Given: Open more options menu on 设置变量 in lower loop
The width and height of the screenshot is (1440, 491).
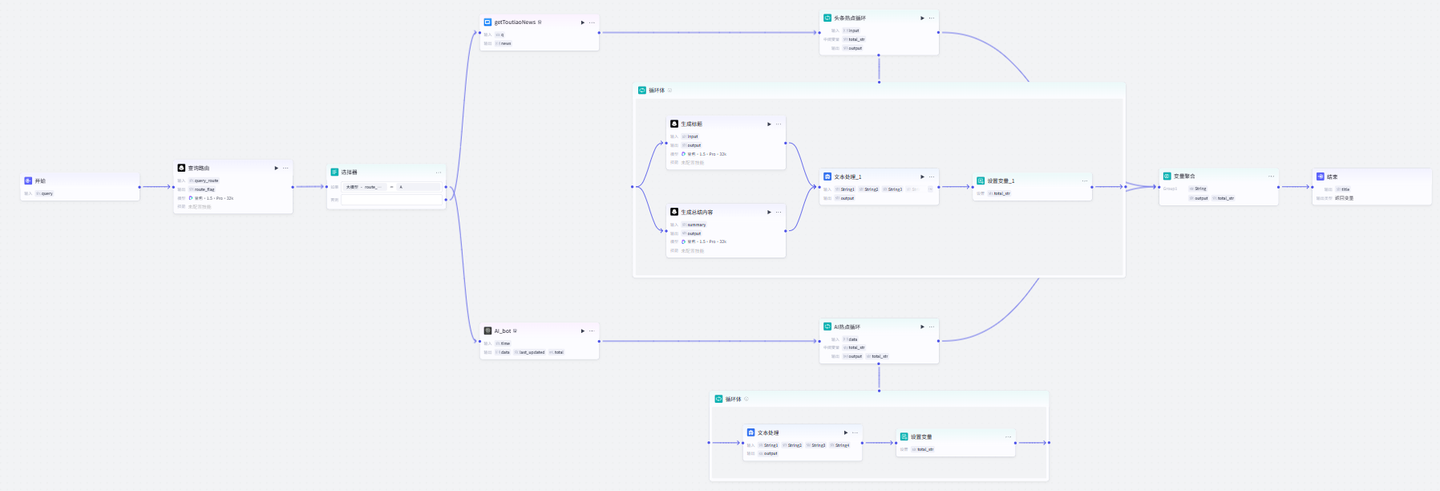Looking at the screenshot, I should tap(1009, 437).
